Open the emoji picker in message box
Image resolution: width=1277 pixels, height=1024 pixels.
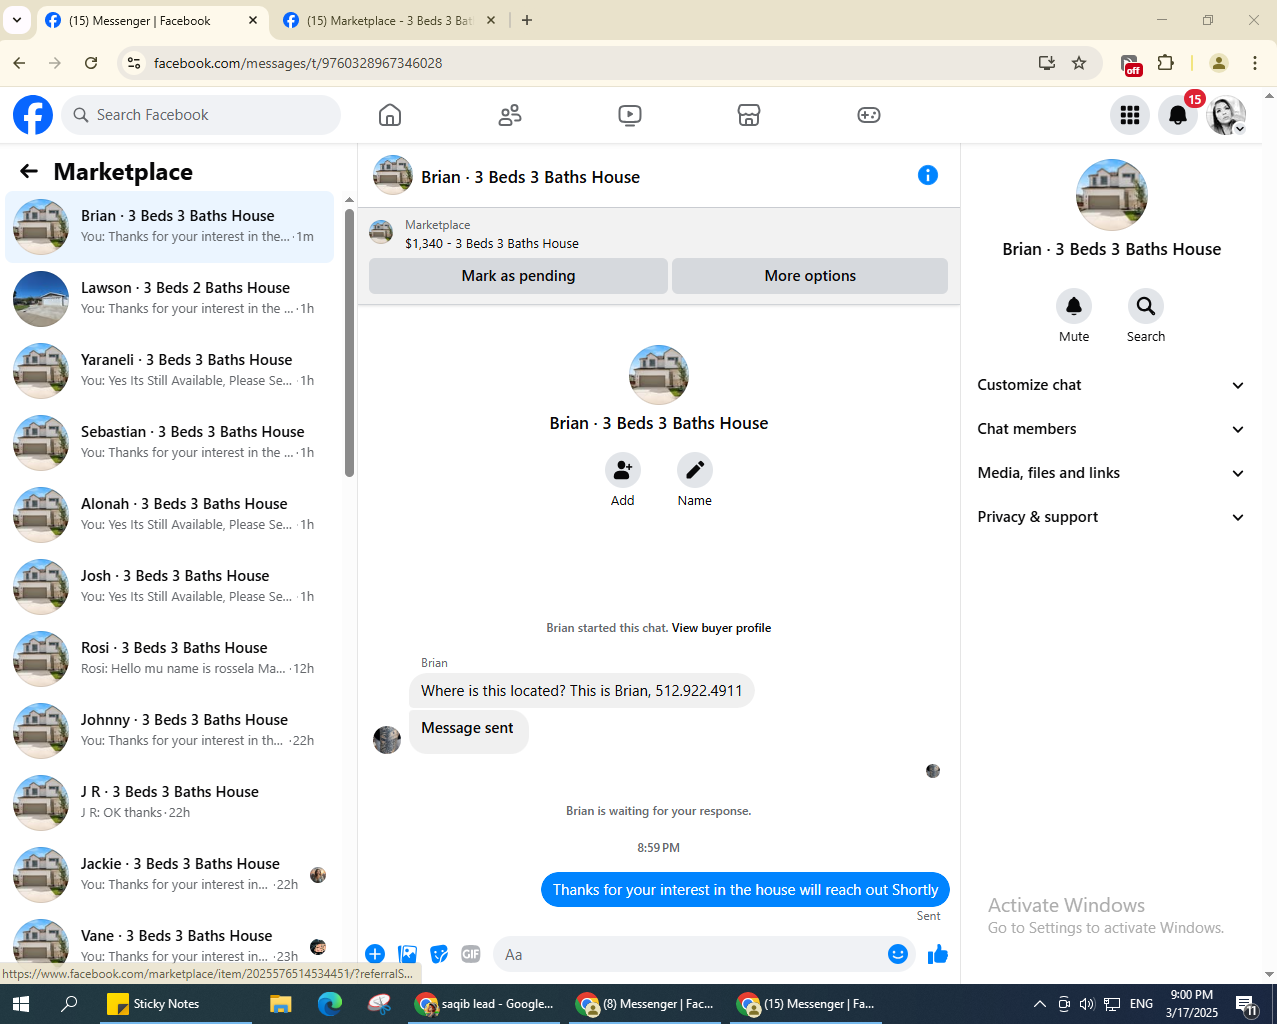point(898,954)
